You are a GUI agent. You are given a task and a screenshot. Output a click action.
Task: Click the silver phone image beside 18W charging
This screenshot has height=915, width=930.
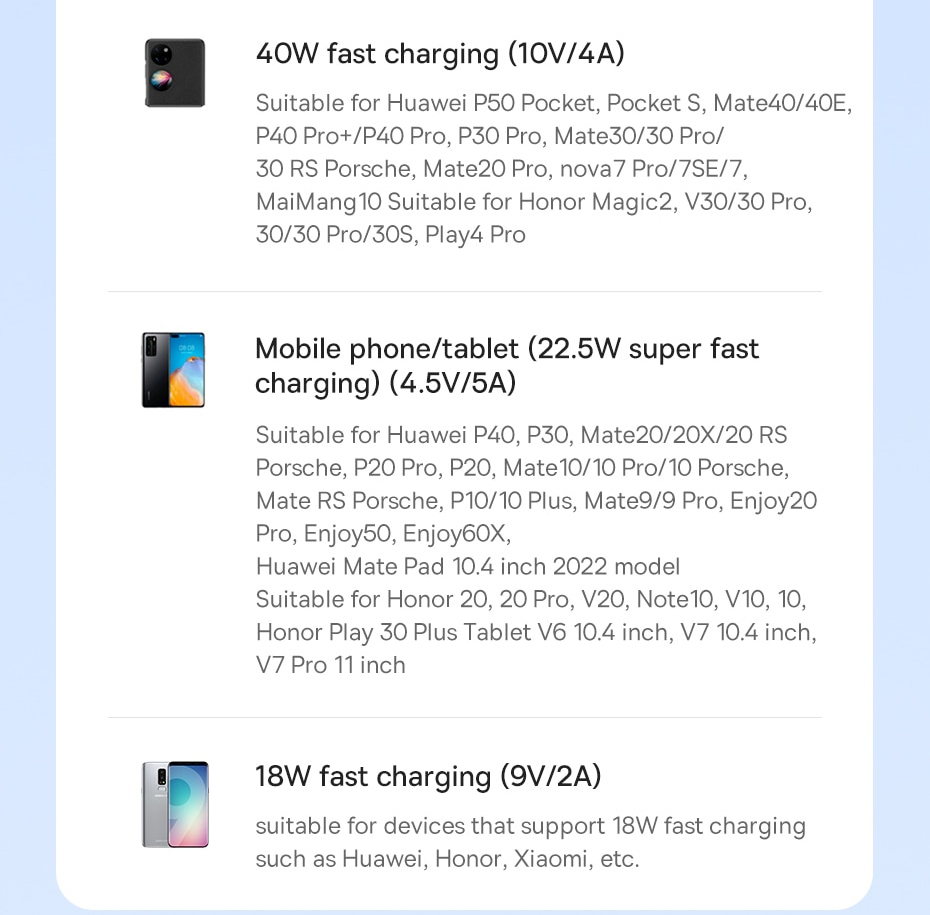tap(175, 804)
